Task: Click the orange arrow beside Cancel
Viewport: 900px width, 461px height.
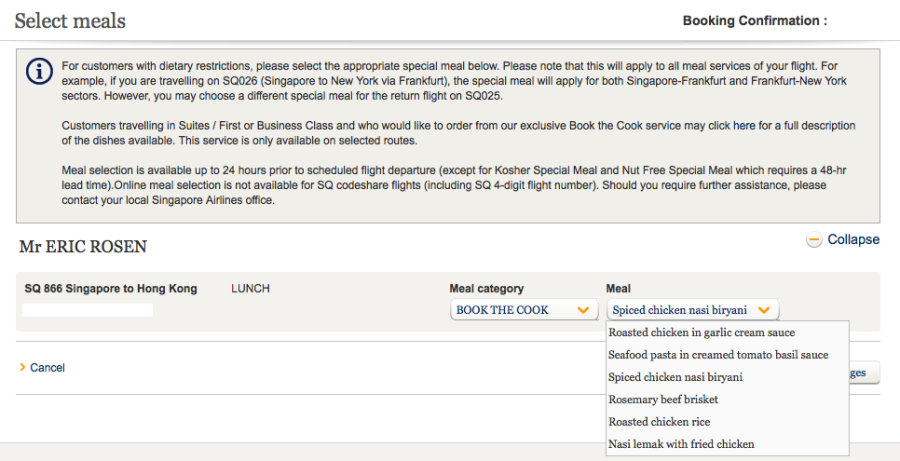Action: click(22, 368)
